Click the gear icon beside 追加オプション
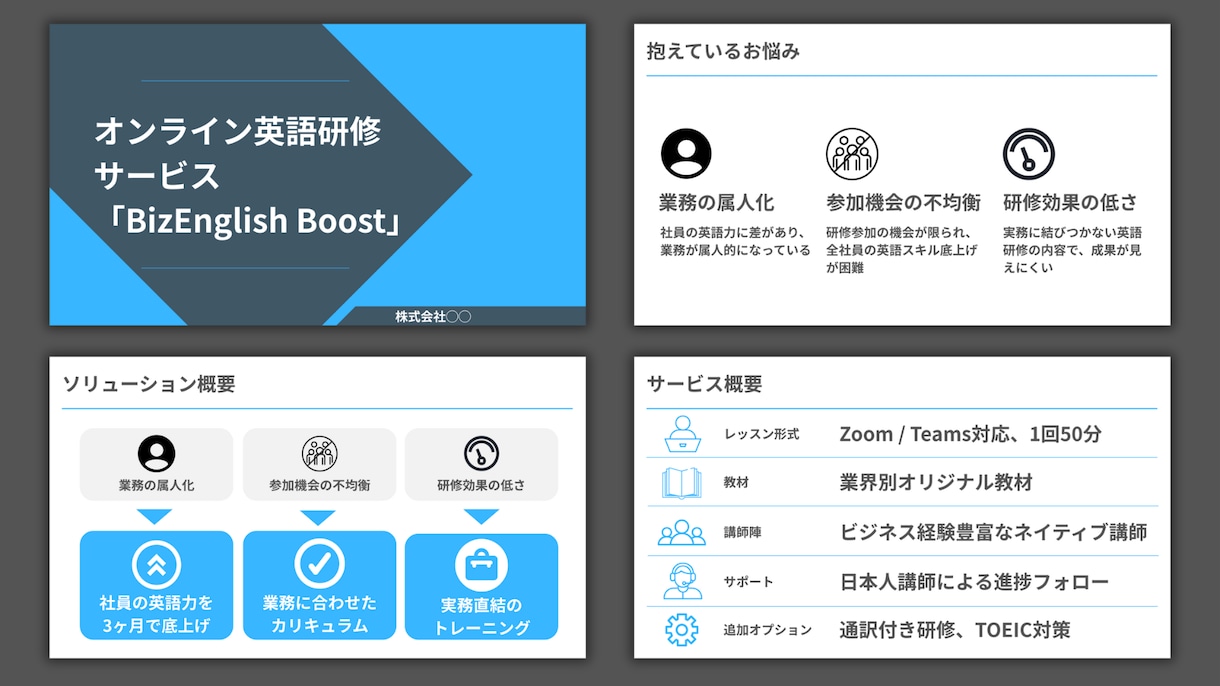This screenshot has width=1220, height=686. [682, 630]
